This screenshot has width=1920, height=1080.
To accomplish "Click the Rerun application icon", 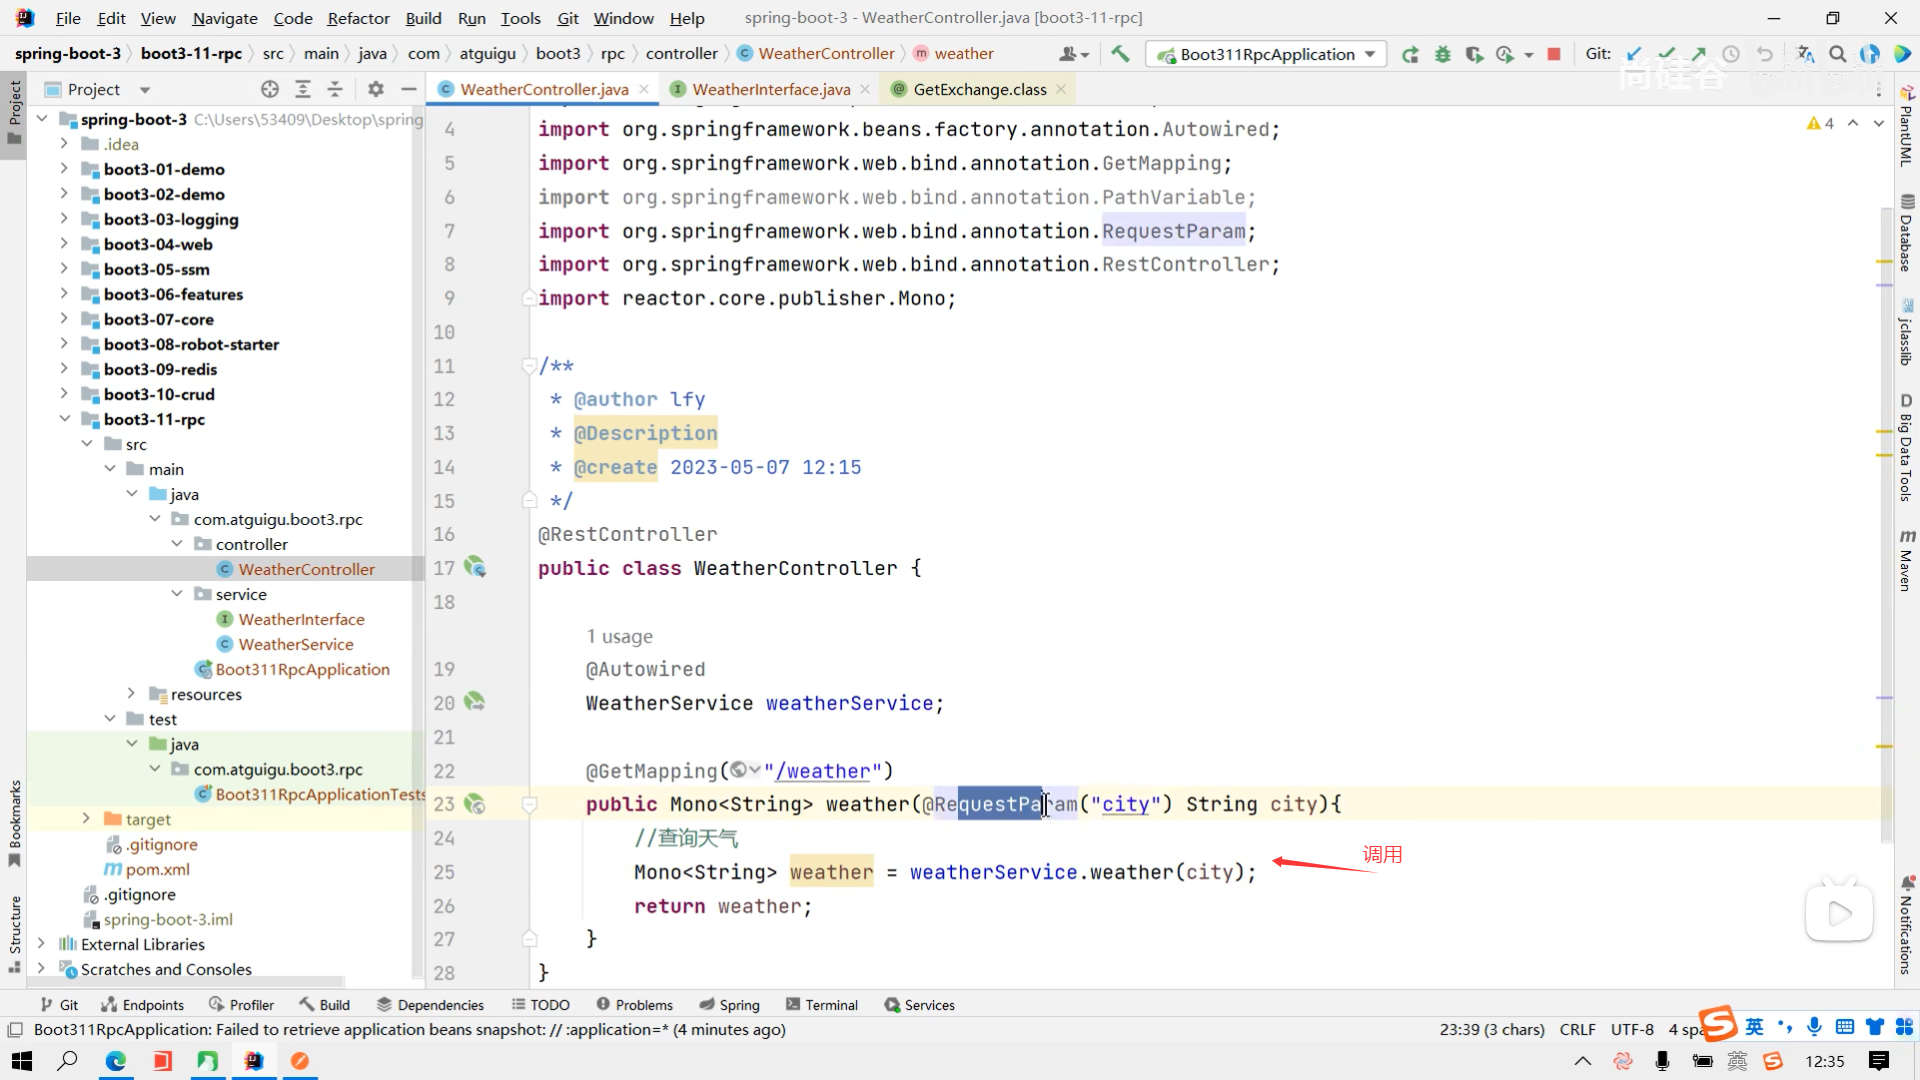I will [1410, 54].
